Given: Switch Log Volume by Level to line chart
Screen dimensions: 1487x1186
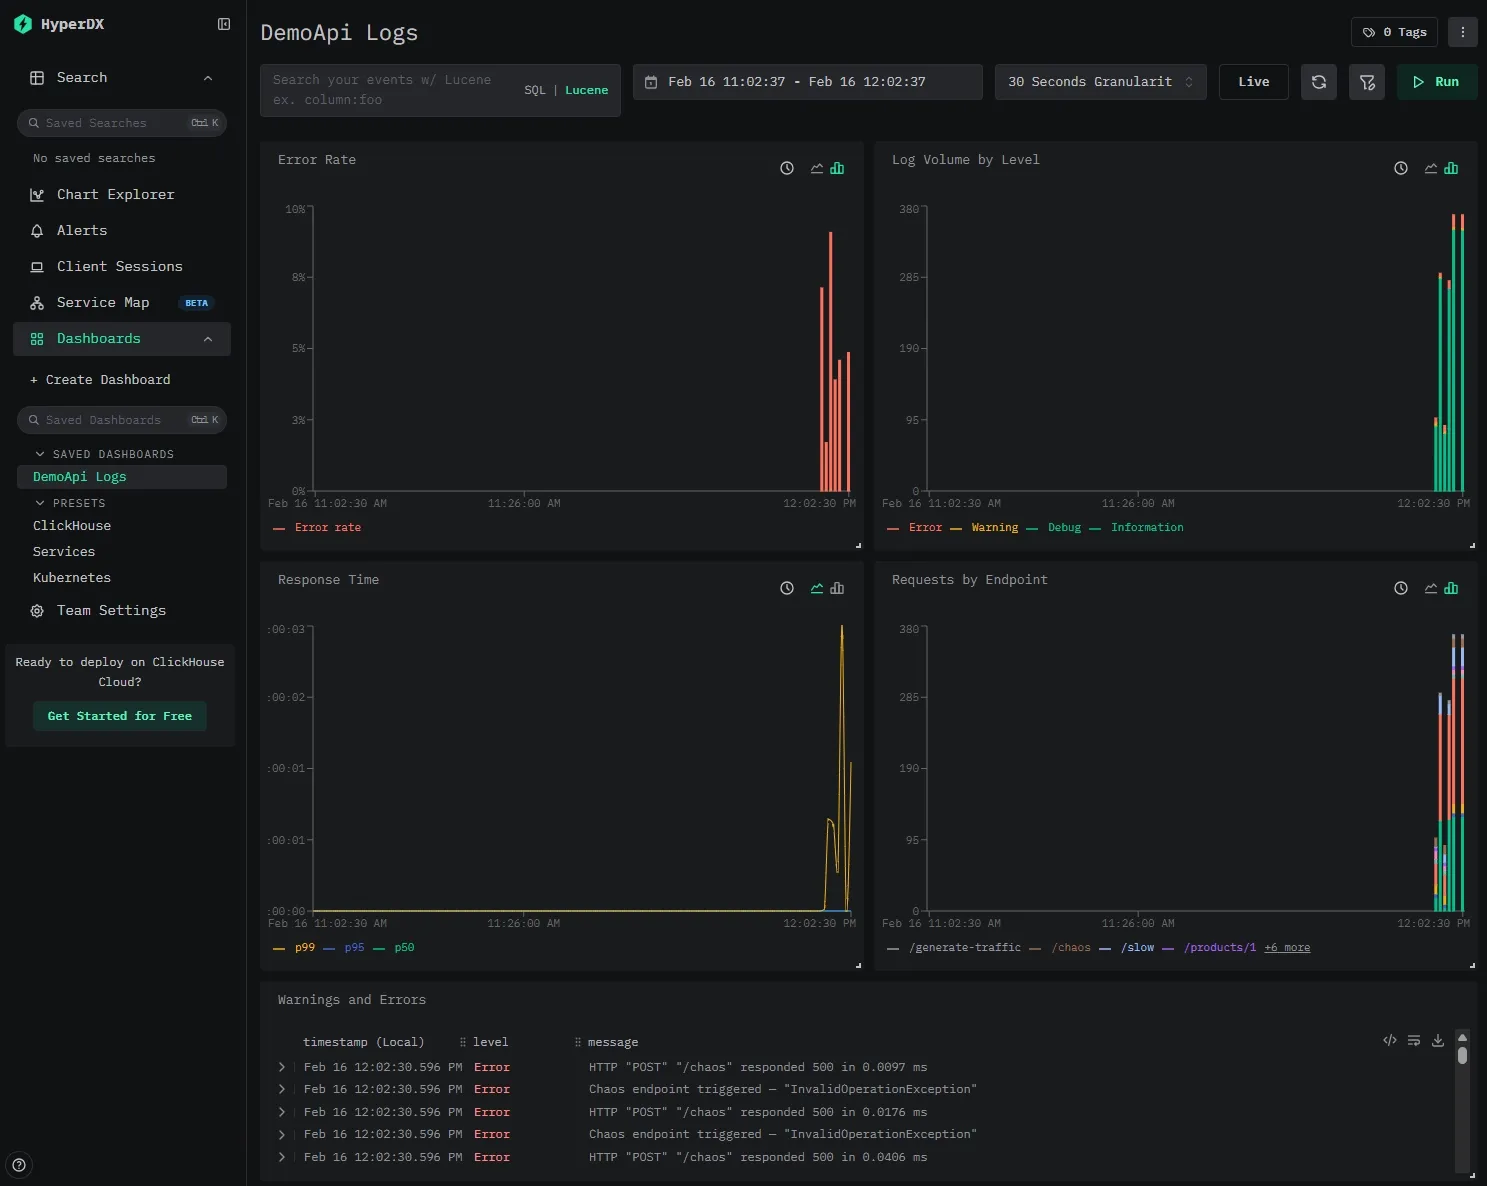Looking at the screenshot, I should [x=1431, y=169].
